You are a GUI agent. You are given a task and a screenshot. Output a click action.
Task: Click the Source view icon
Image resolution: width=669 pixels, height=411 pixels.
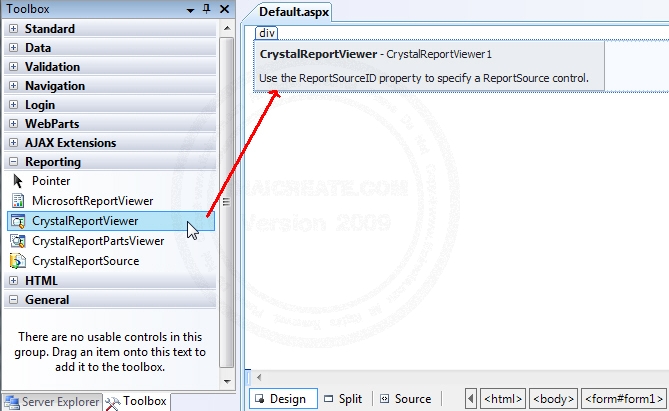(x=384, y=399)
